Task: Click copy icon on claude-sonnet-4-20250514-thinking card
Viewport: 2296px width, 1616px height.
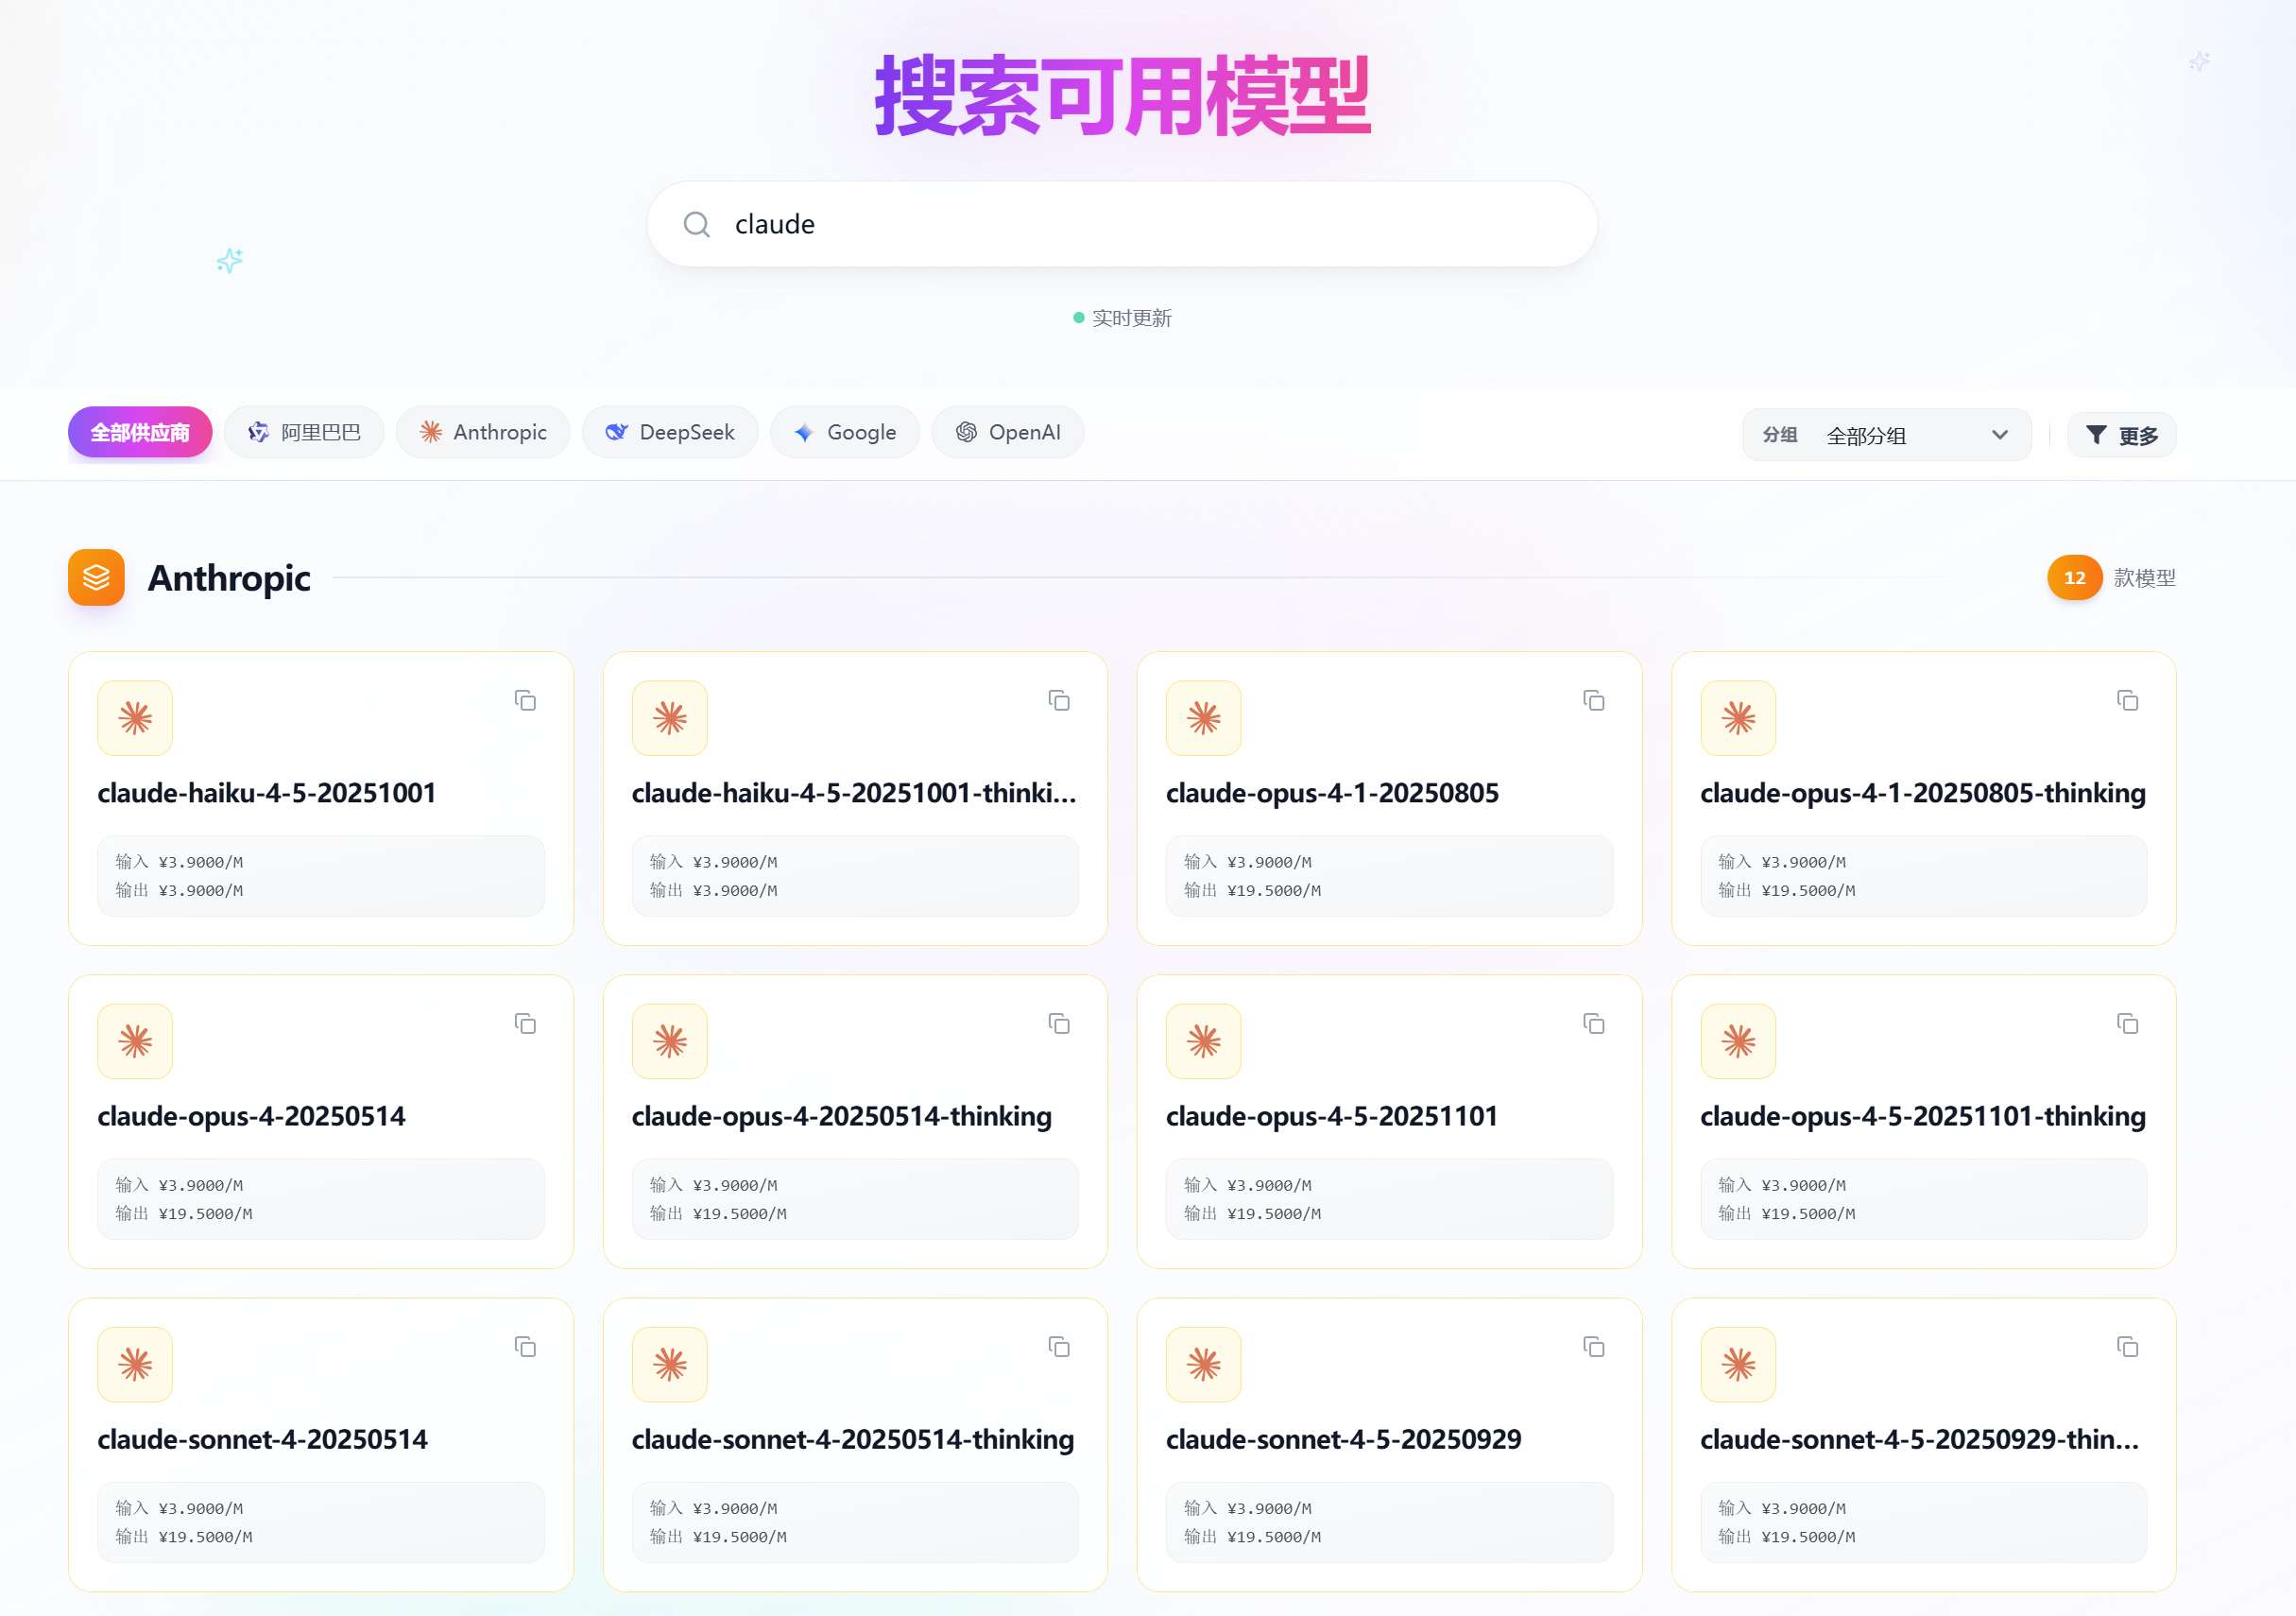Action: click(x=1059, y=1346)
